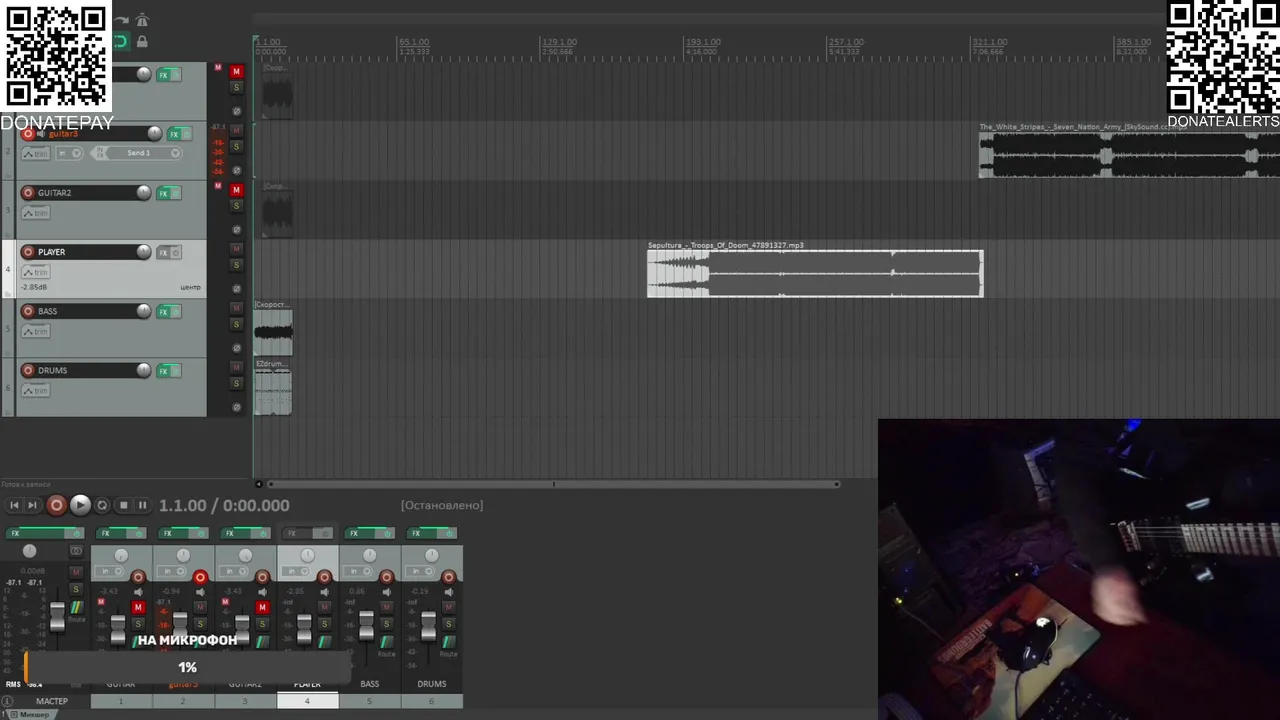
Task: Open FX for BASS track in track list
Action: pyautogui.click(x=163, y=312)
